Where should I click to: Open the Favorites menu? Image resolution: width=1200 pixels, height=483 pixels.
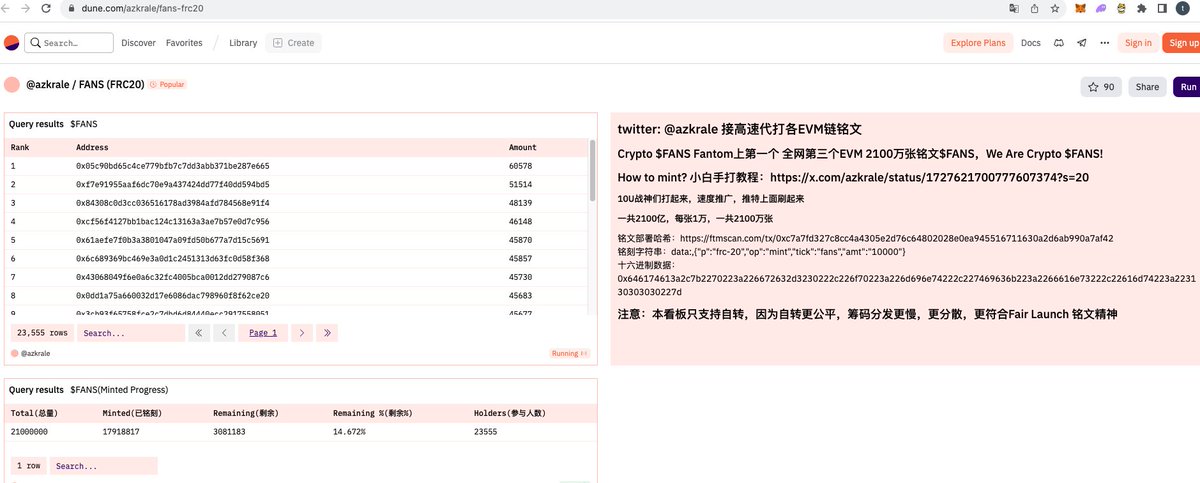(x=184, y=43)
